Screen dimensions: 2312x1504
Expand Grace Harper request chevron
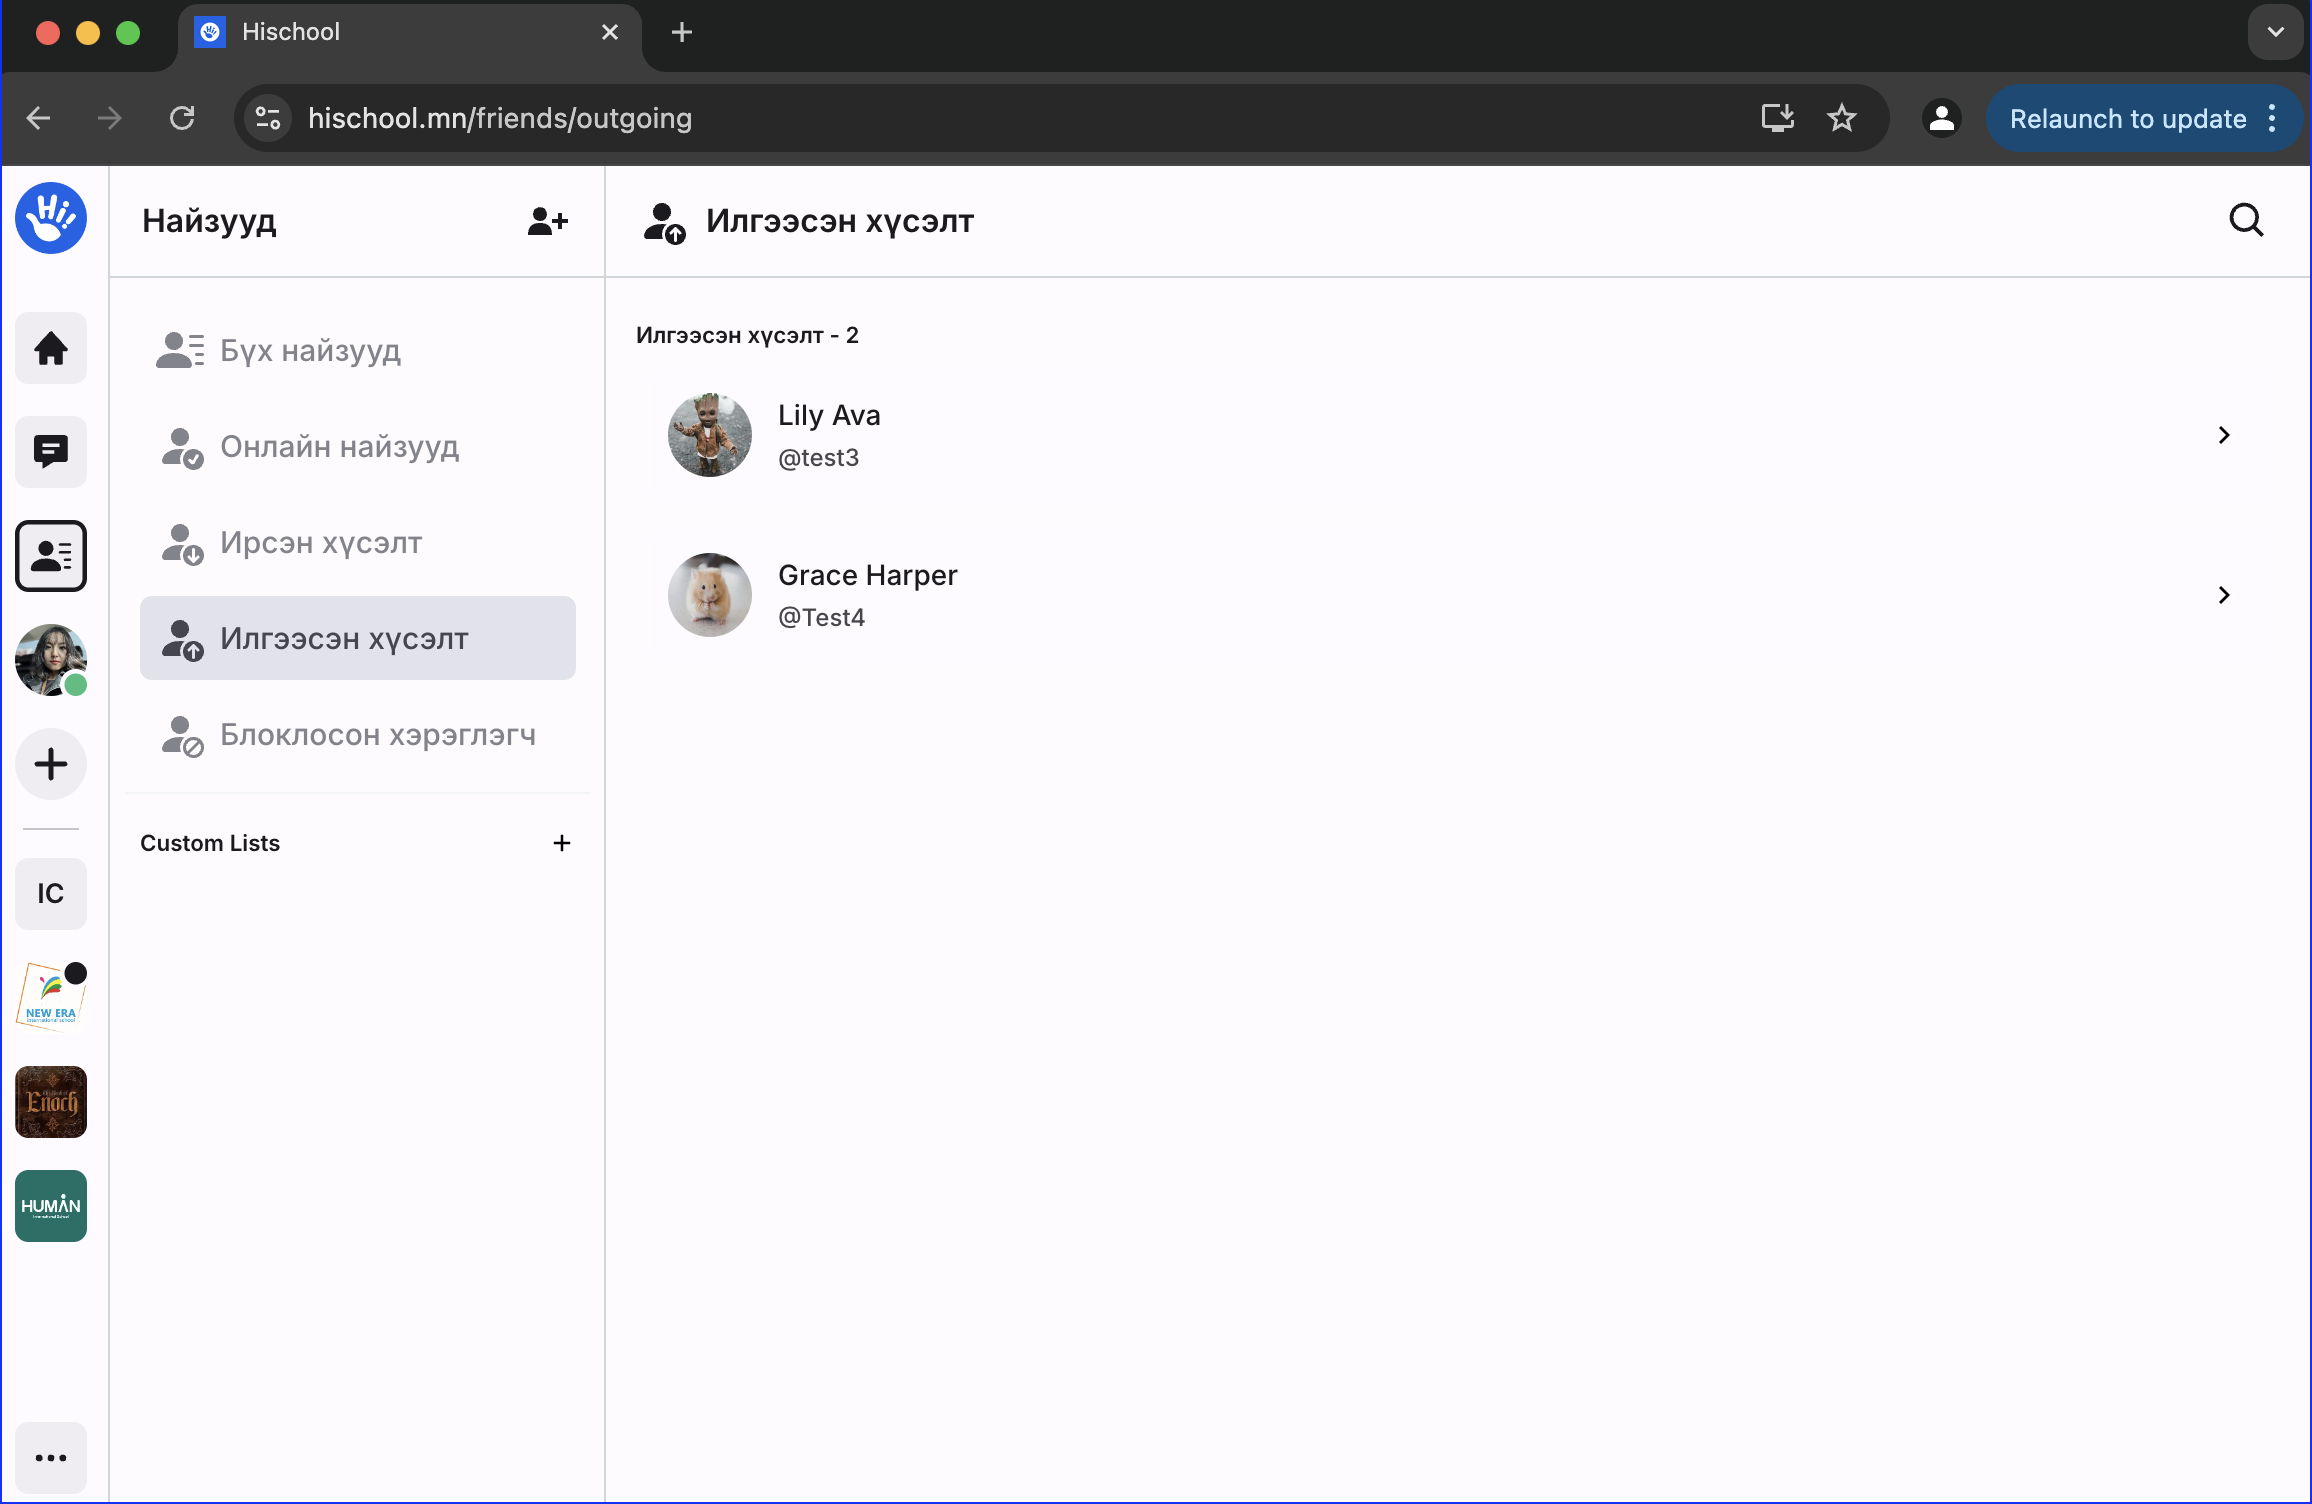tap(2224, 595)
